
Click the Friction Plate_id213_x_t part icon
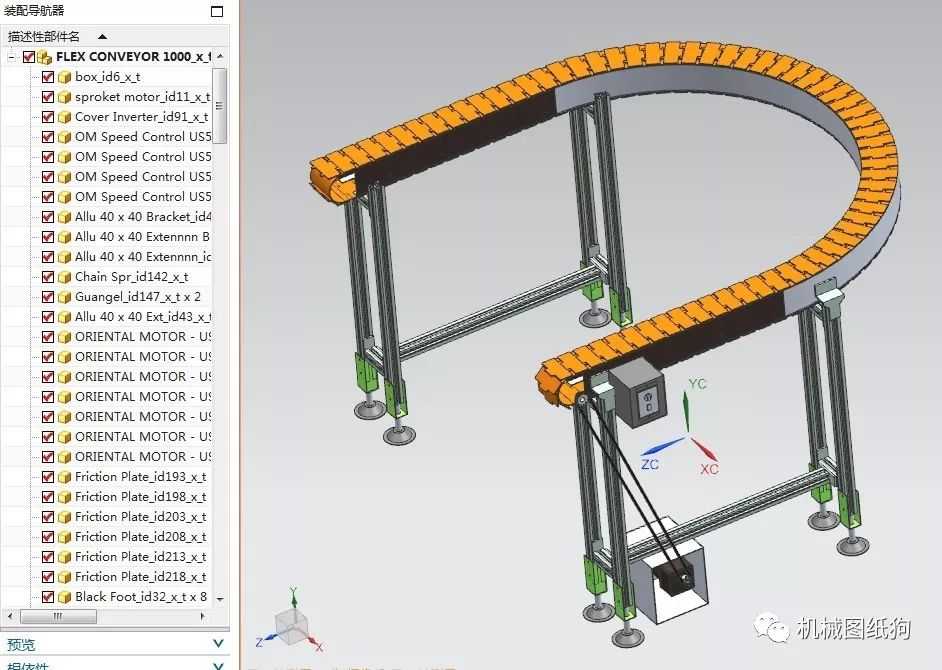click(x=64, y=557)
